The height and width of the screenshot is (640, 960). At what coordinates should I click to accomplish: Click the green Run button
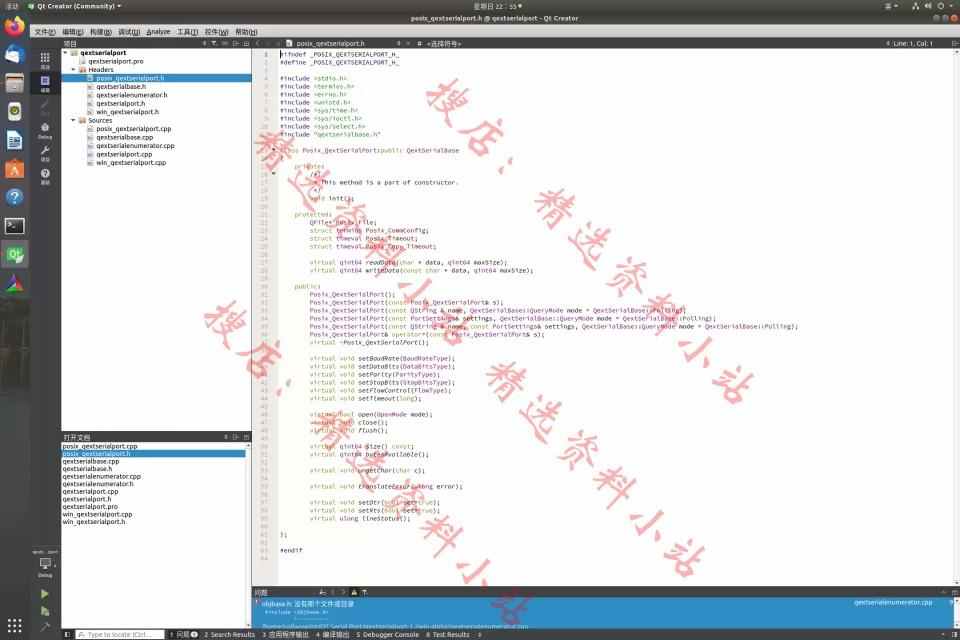45,594
